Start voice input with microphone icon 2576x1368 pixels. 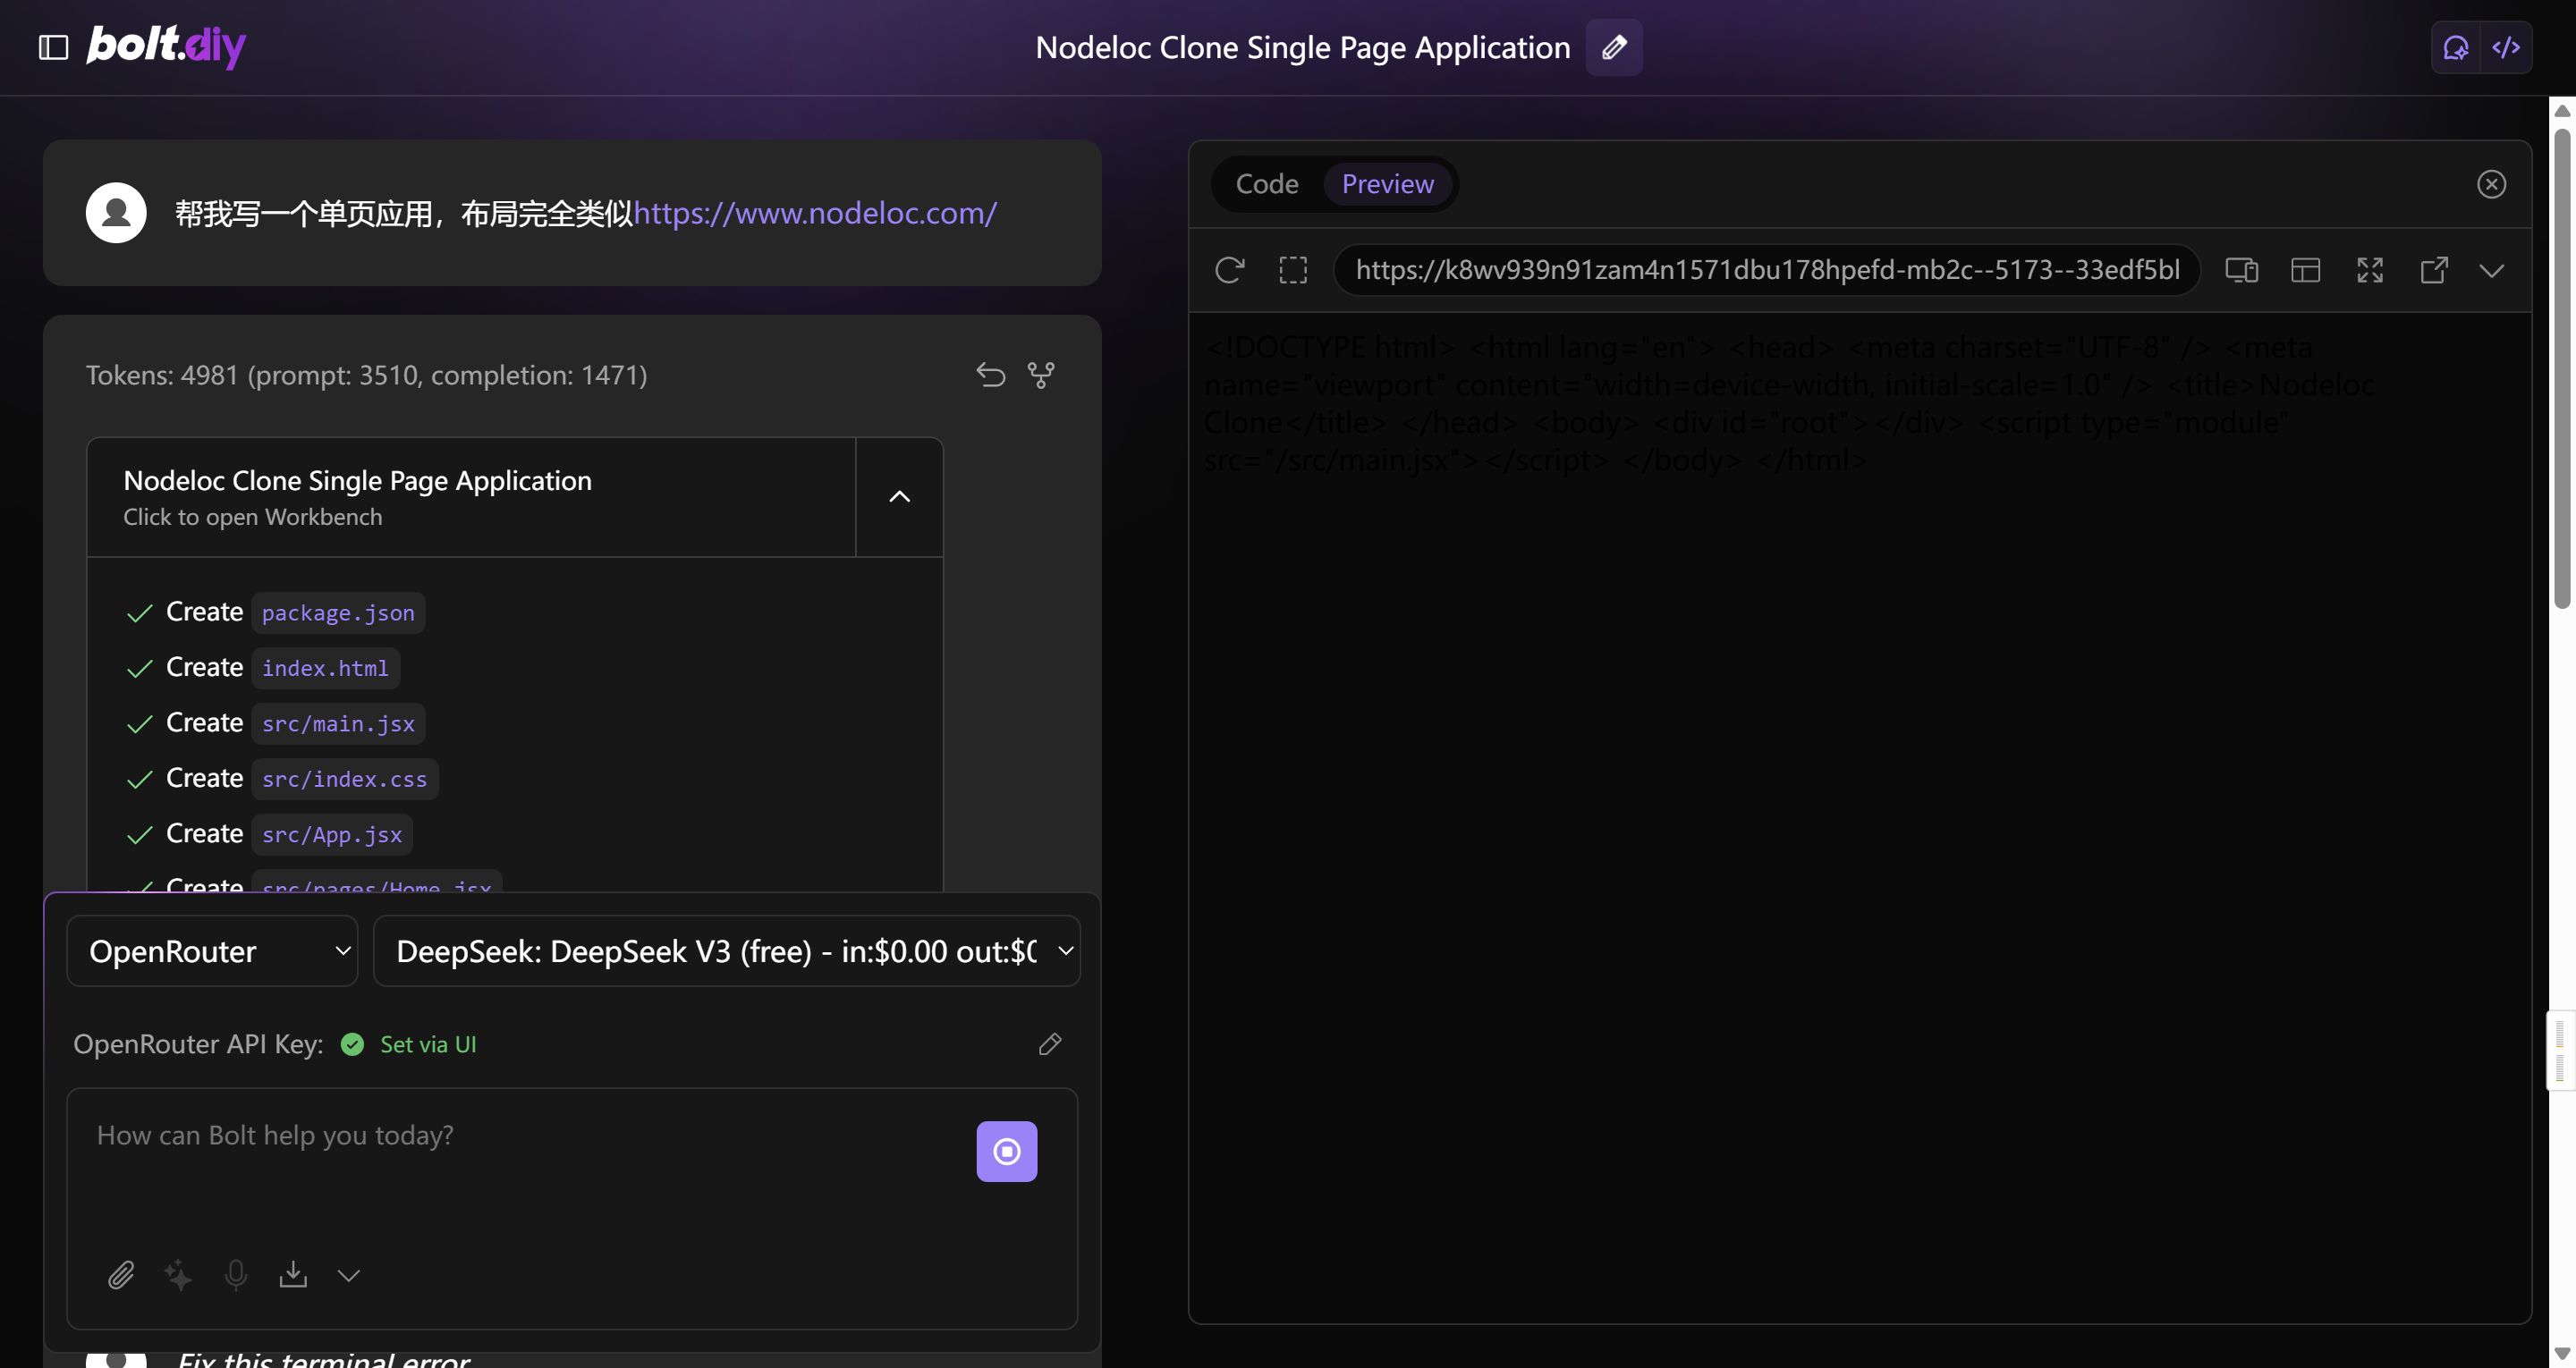pyautogui.click(x=236, y=1274)
